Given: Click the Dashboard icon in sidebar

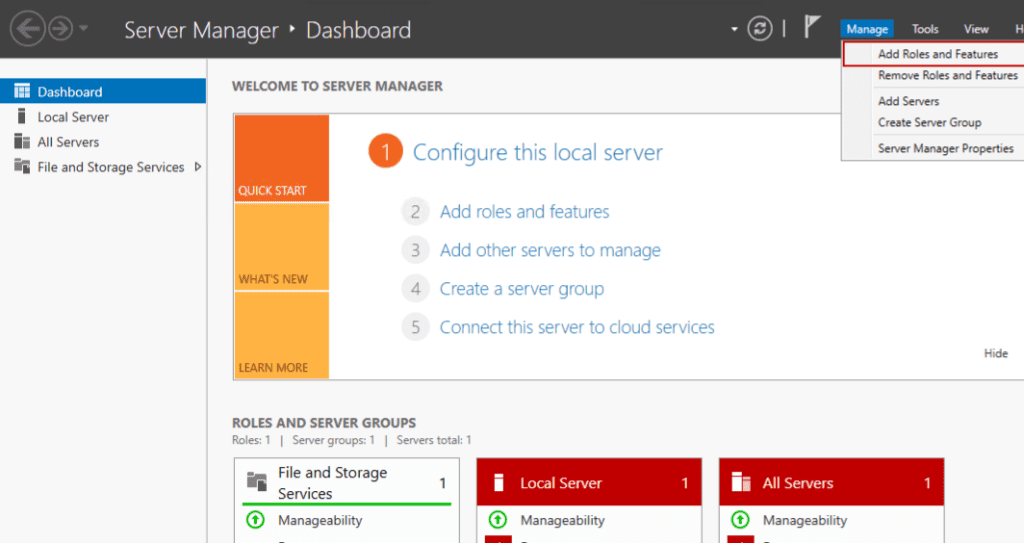Looking at the screenshot, I should [22, 91].
